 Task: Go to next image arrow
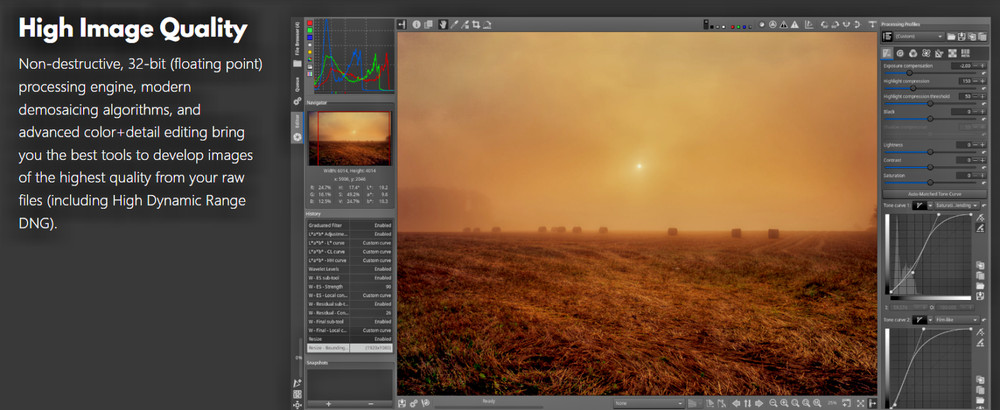(x=759, y=403)
